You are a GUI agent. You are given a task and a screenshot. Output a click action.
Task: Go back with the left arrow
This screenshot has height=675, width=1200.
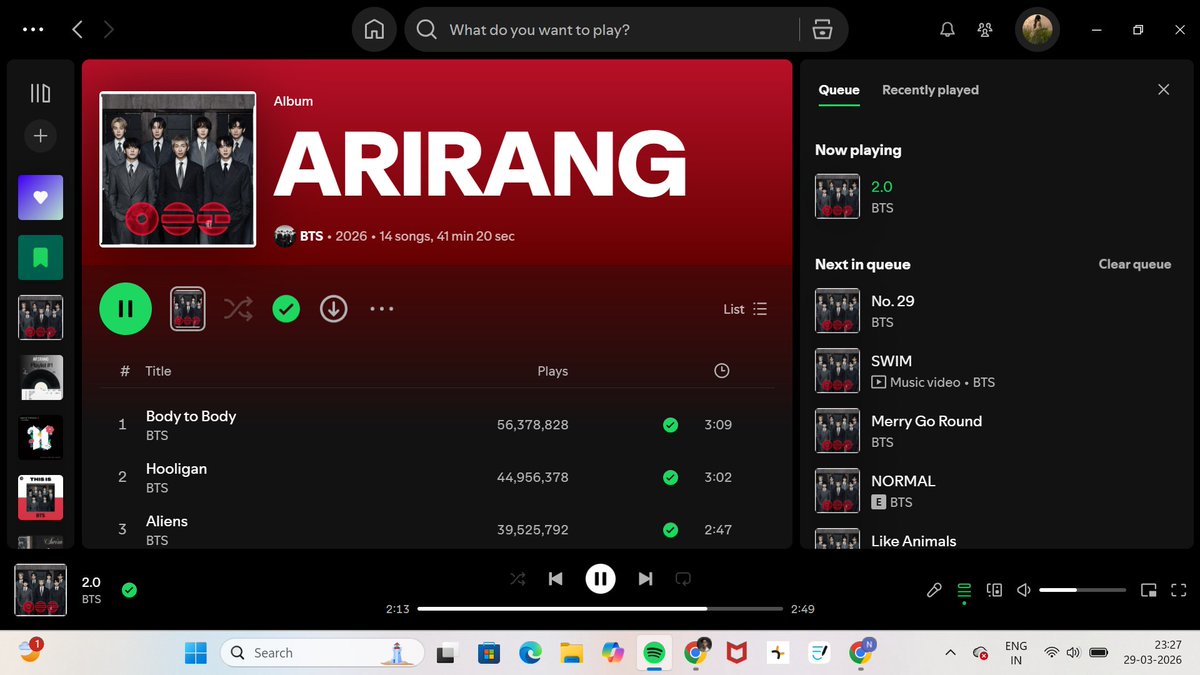77,30
